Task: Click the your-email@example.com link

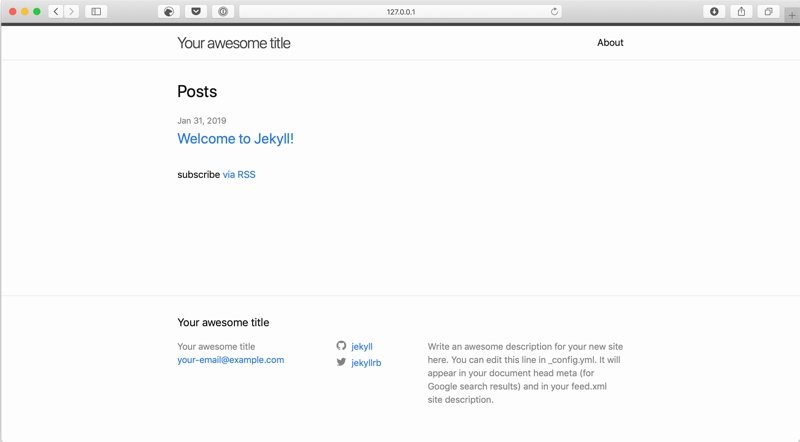Action: [231, 359]
